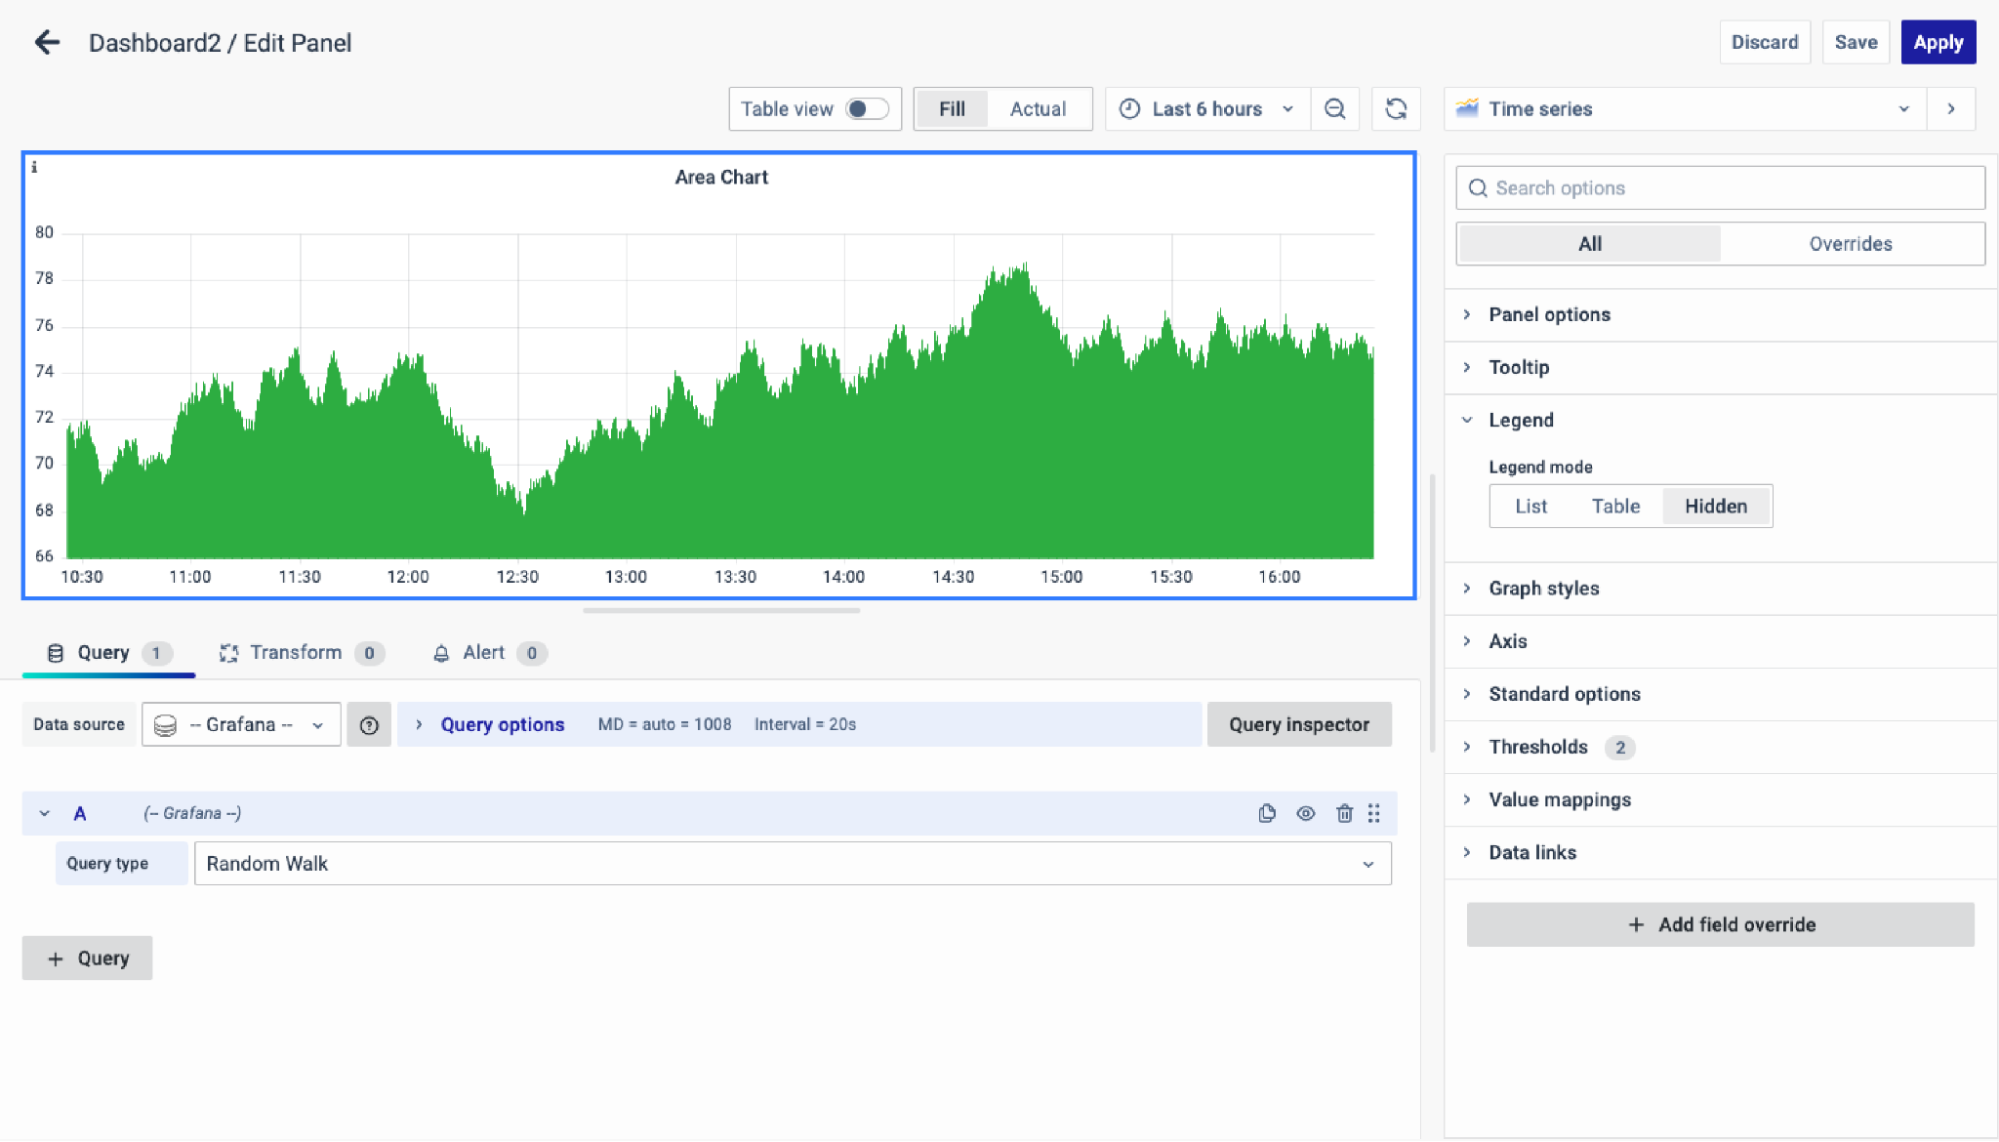Click the back arrow to leave the panel editor

47,42
